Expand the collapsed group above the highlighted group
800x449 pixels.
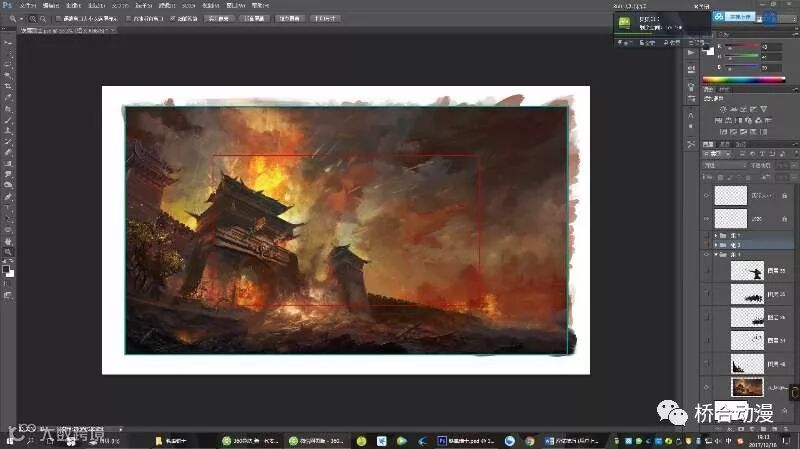(716, 236)
